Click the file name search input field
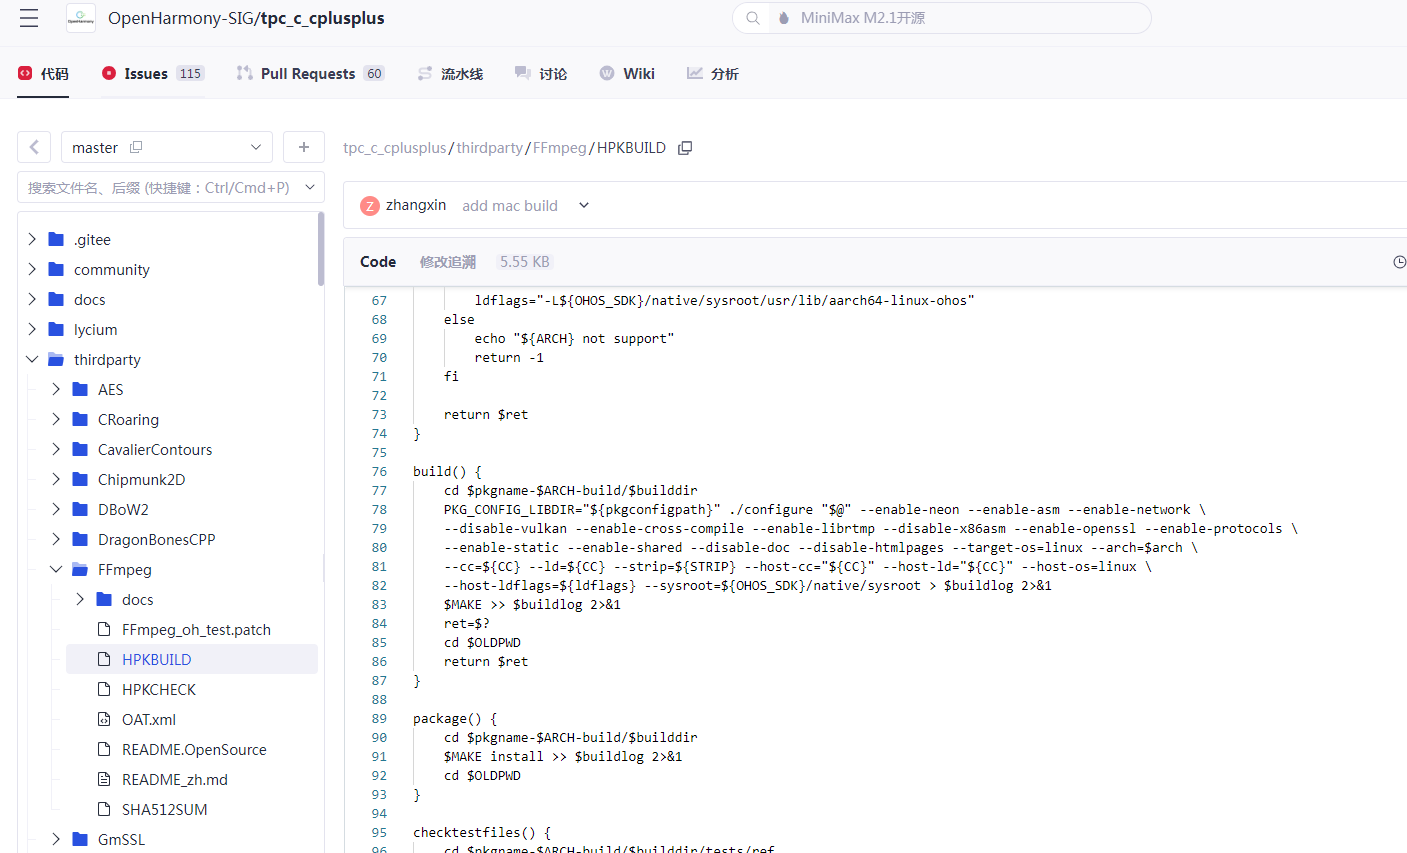The image size is (1407, 853). 158,187
